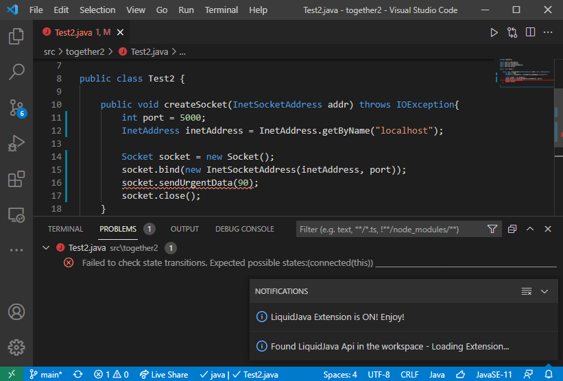This screenshot has height=381, width=563.
Task: Click the socket.sendUrgentData(90) error line
Action: (x=190, y=183)
